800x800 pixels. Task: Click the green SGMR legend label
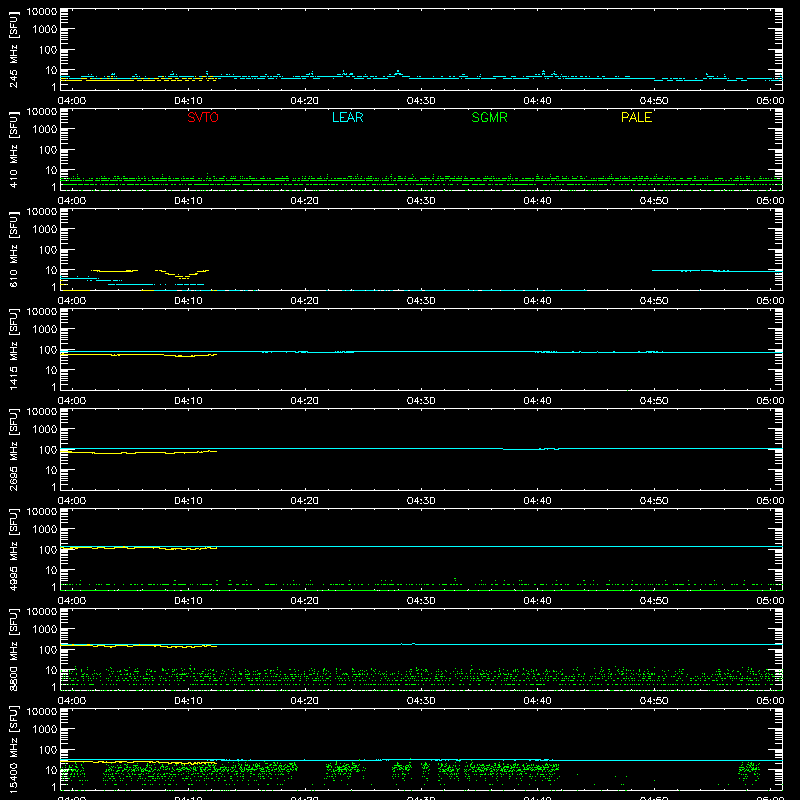pyautogui.click(x=489, y=117)
